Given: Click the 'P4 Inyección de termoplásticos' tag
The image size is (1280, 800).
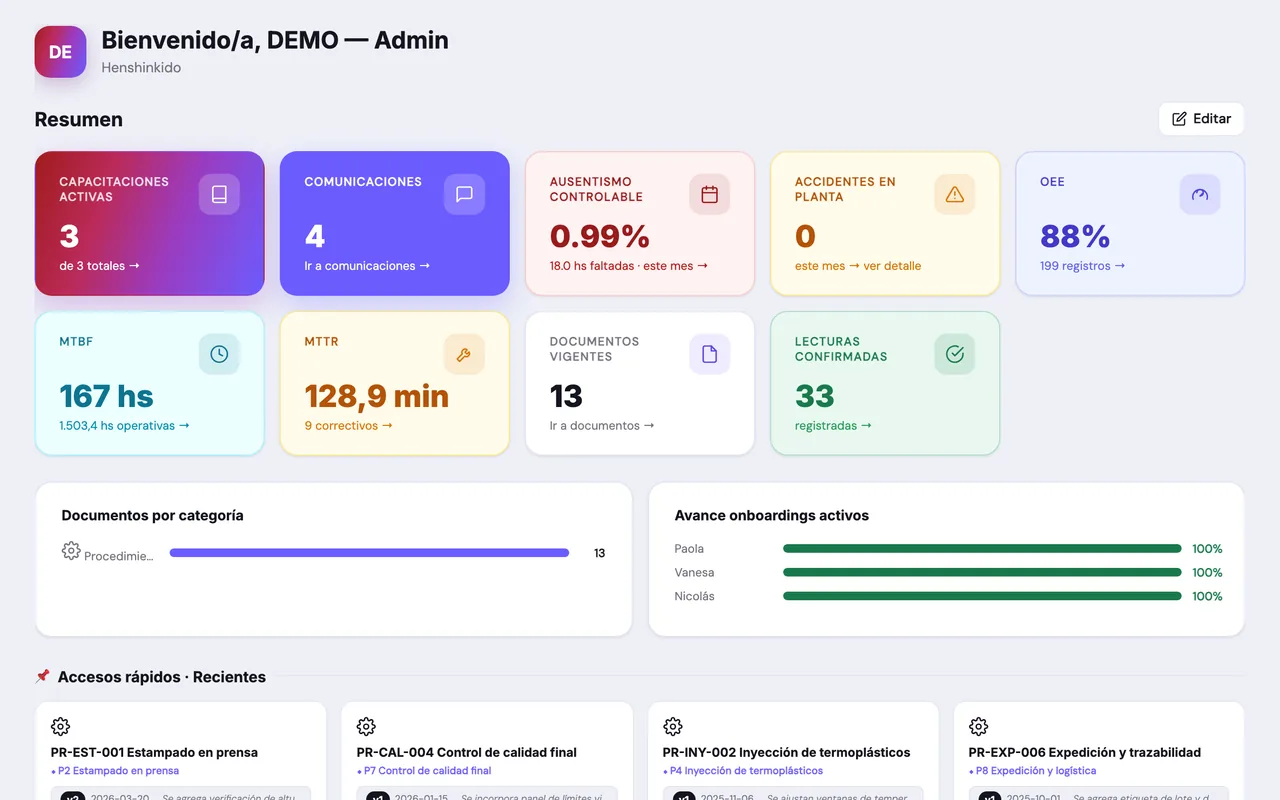Looking at the screenshot, I should (x=743, y=771).
